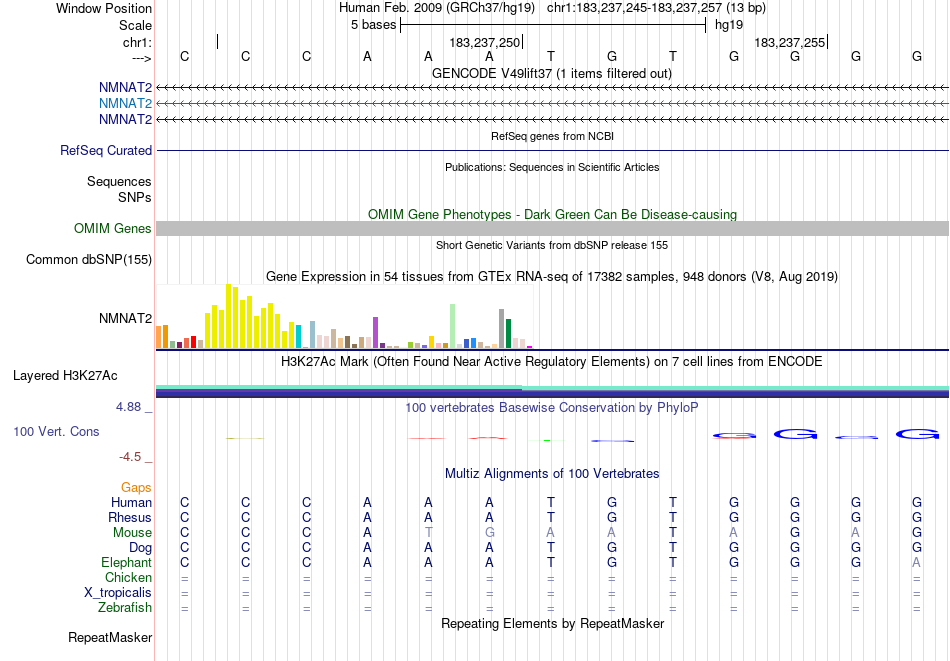
Task: Click the 100 Vert. Cons label
Action: click(56, 431)
